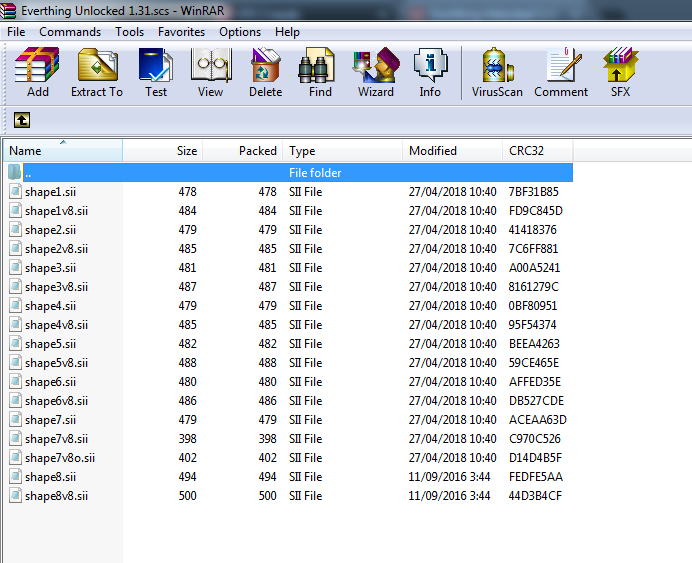Select the parent folder icon row
692x563 pixels.
(x=15, y=172)
